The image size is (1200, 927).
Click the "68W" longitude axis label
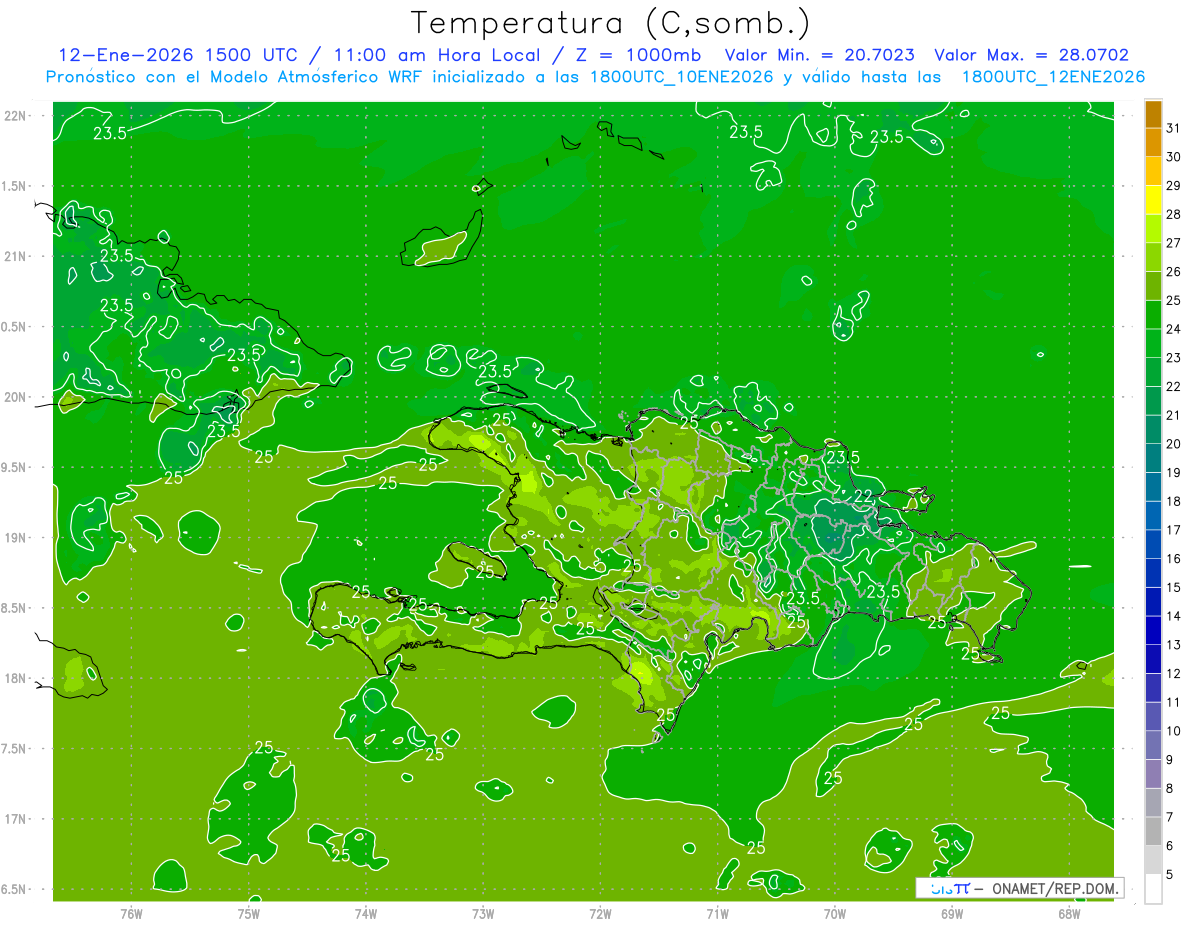point(1069,914)
